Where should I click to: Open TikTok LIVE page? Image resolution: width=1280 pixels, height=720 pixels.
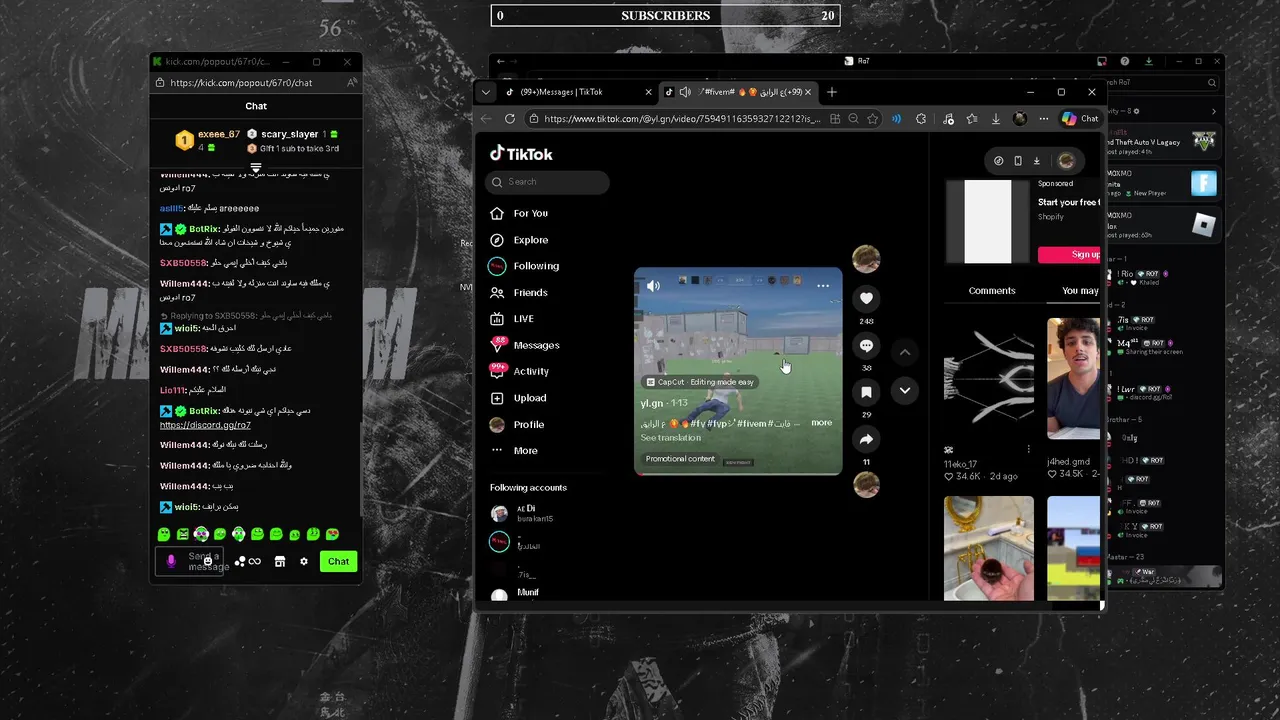512,318
